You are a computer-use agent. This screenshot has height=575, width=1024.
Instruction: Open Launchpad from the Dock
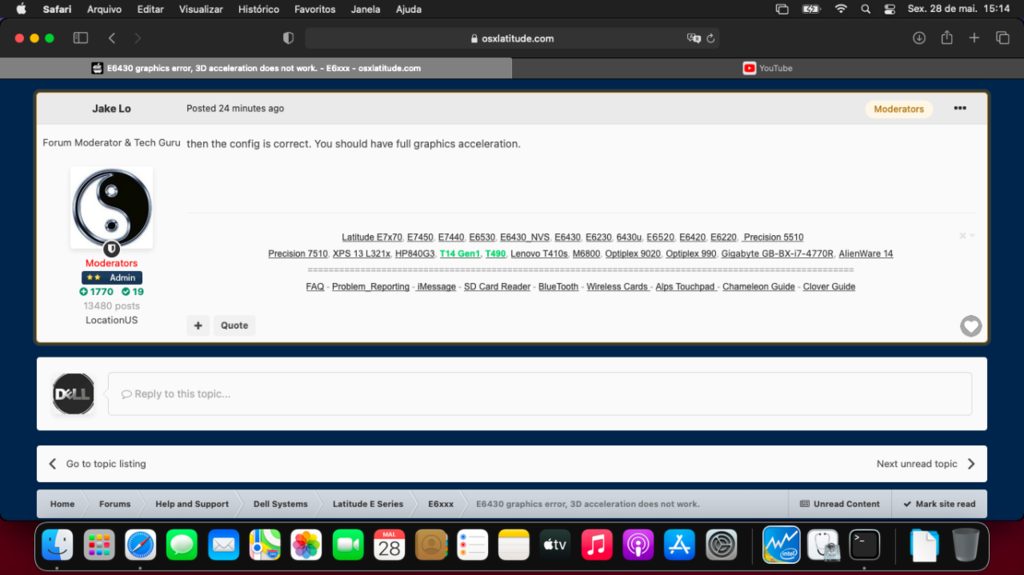click(99, 544)
